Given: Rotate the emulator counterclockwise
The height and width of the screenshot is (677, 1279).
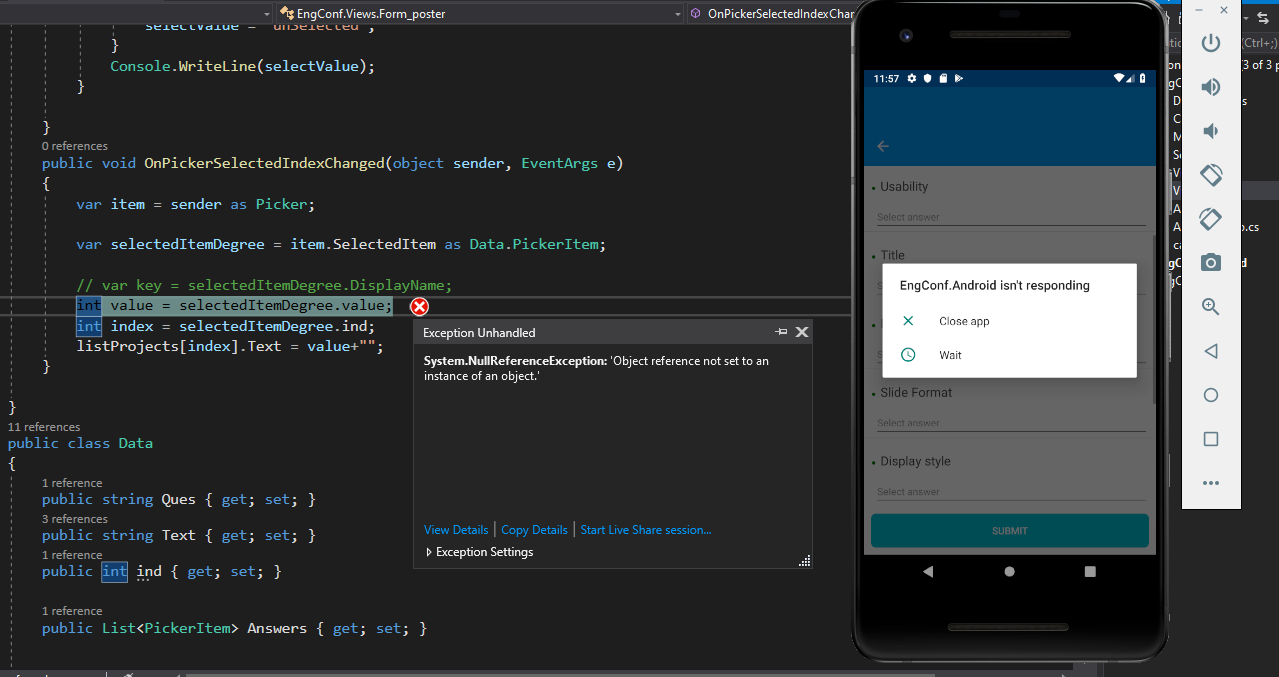Looking at the screenshot, I should tap(1210, 175).
